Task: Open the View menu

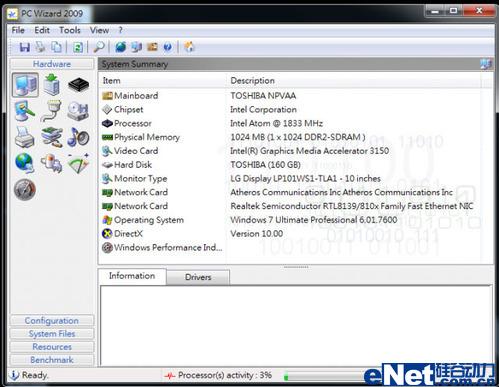Action: (99, 30)
